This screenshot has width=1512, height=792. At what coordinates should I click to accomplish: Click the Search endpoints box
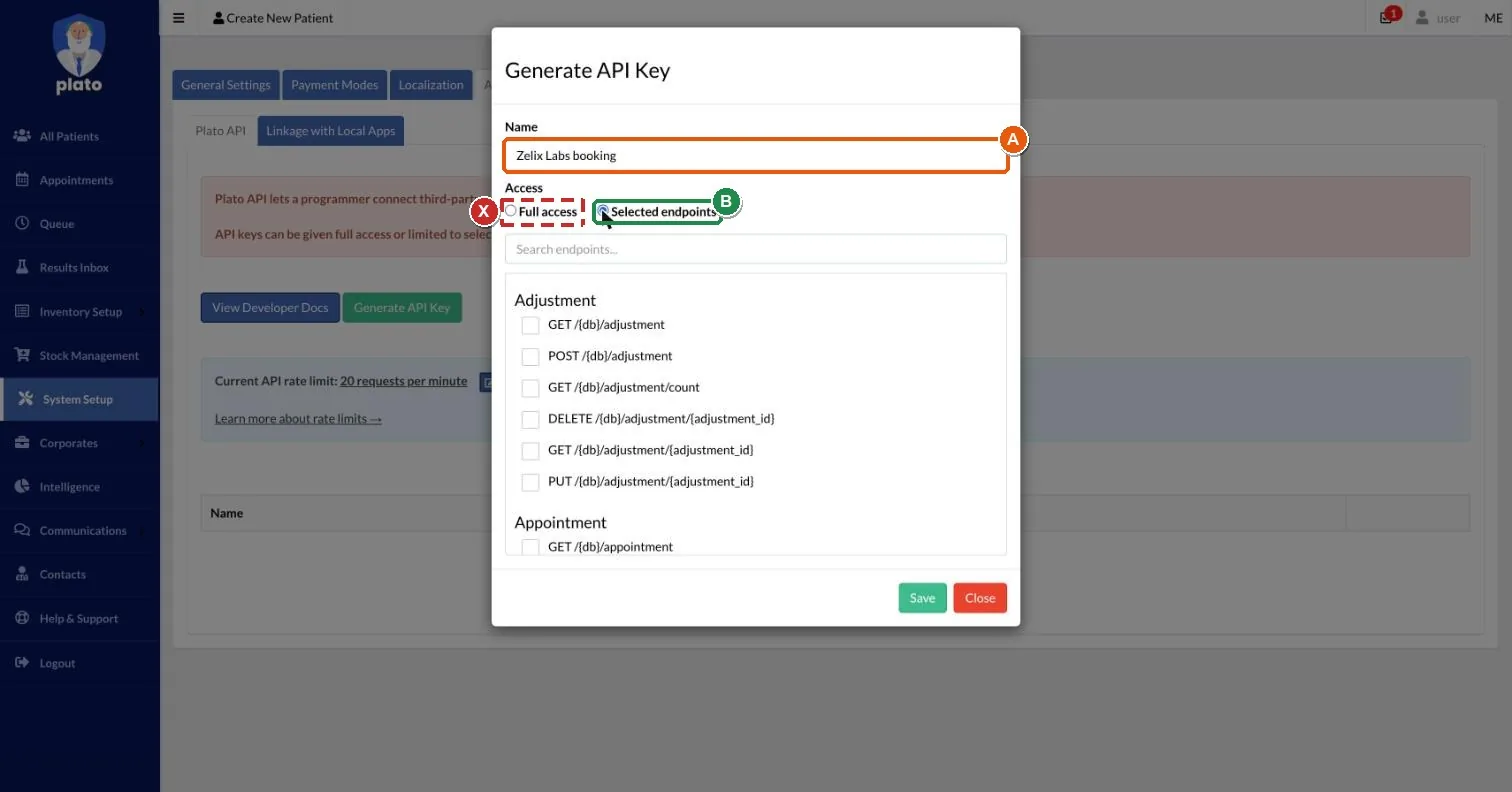756,249
